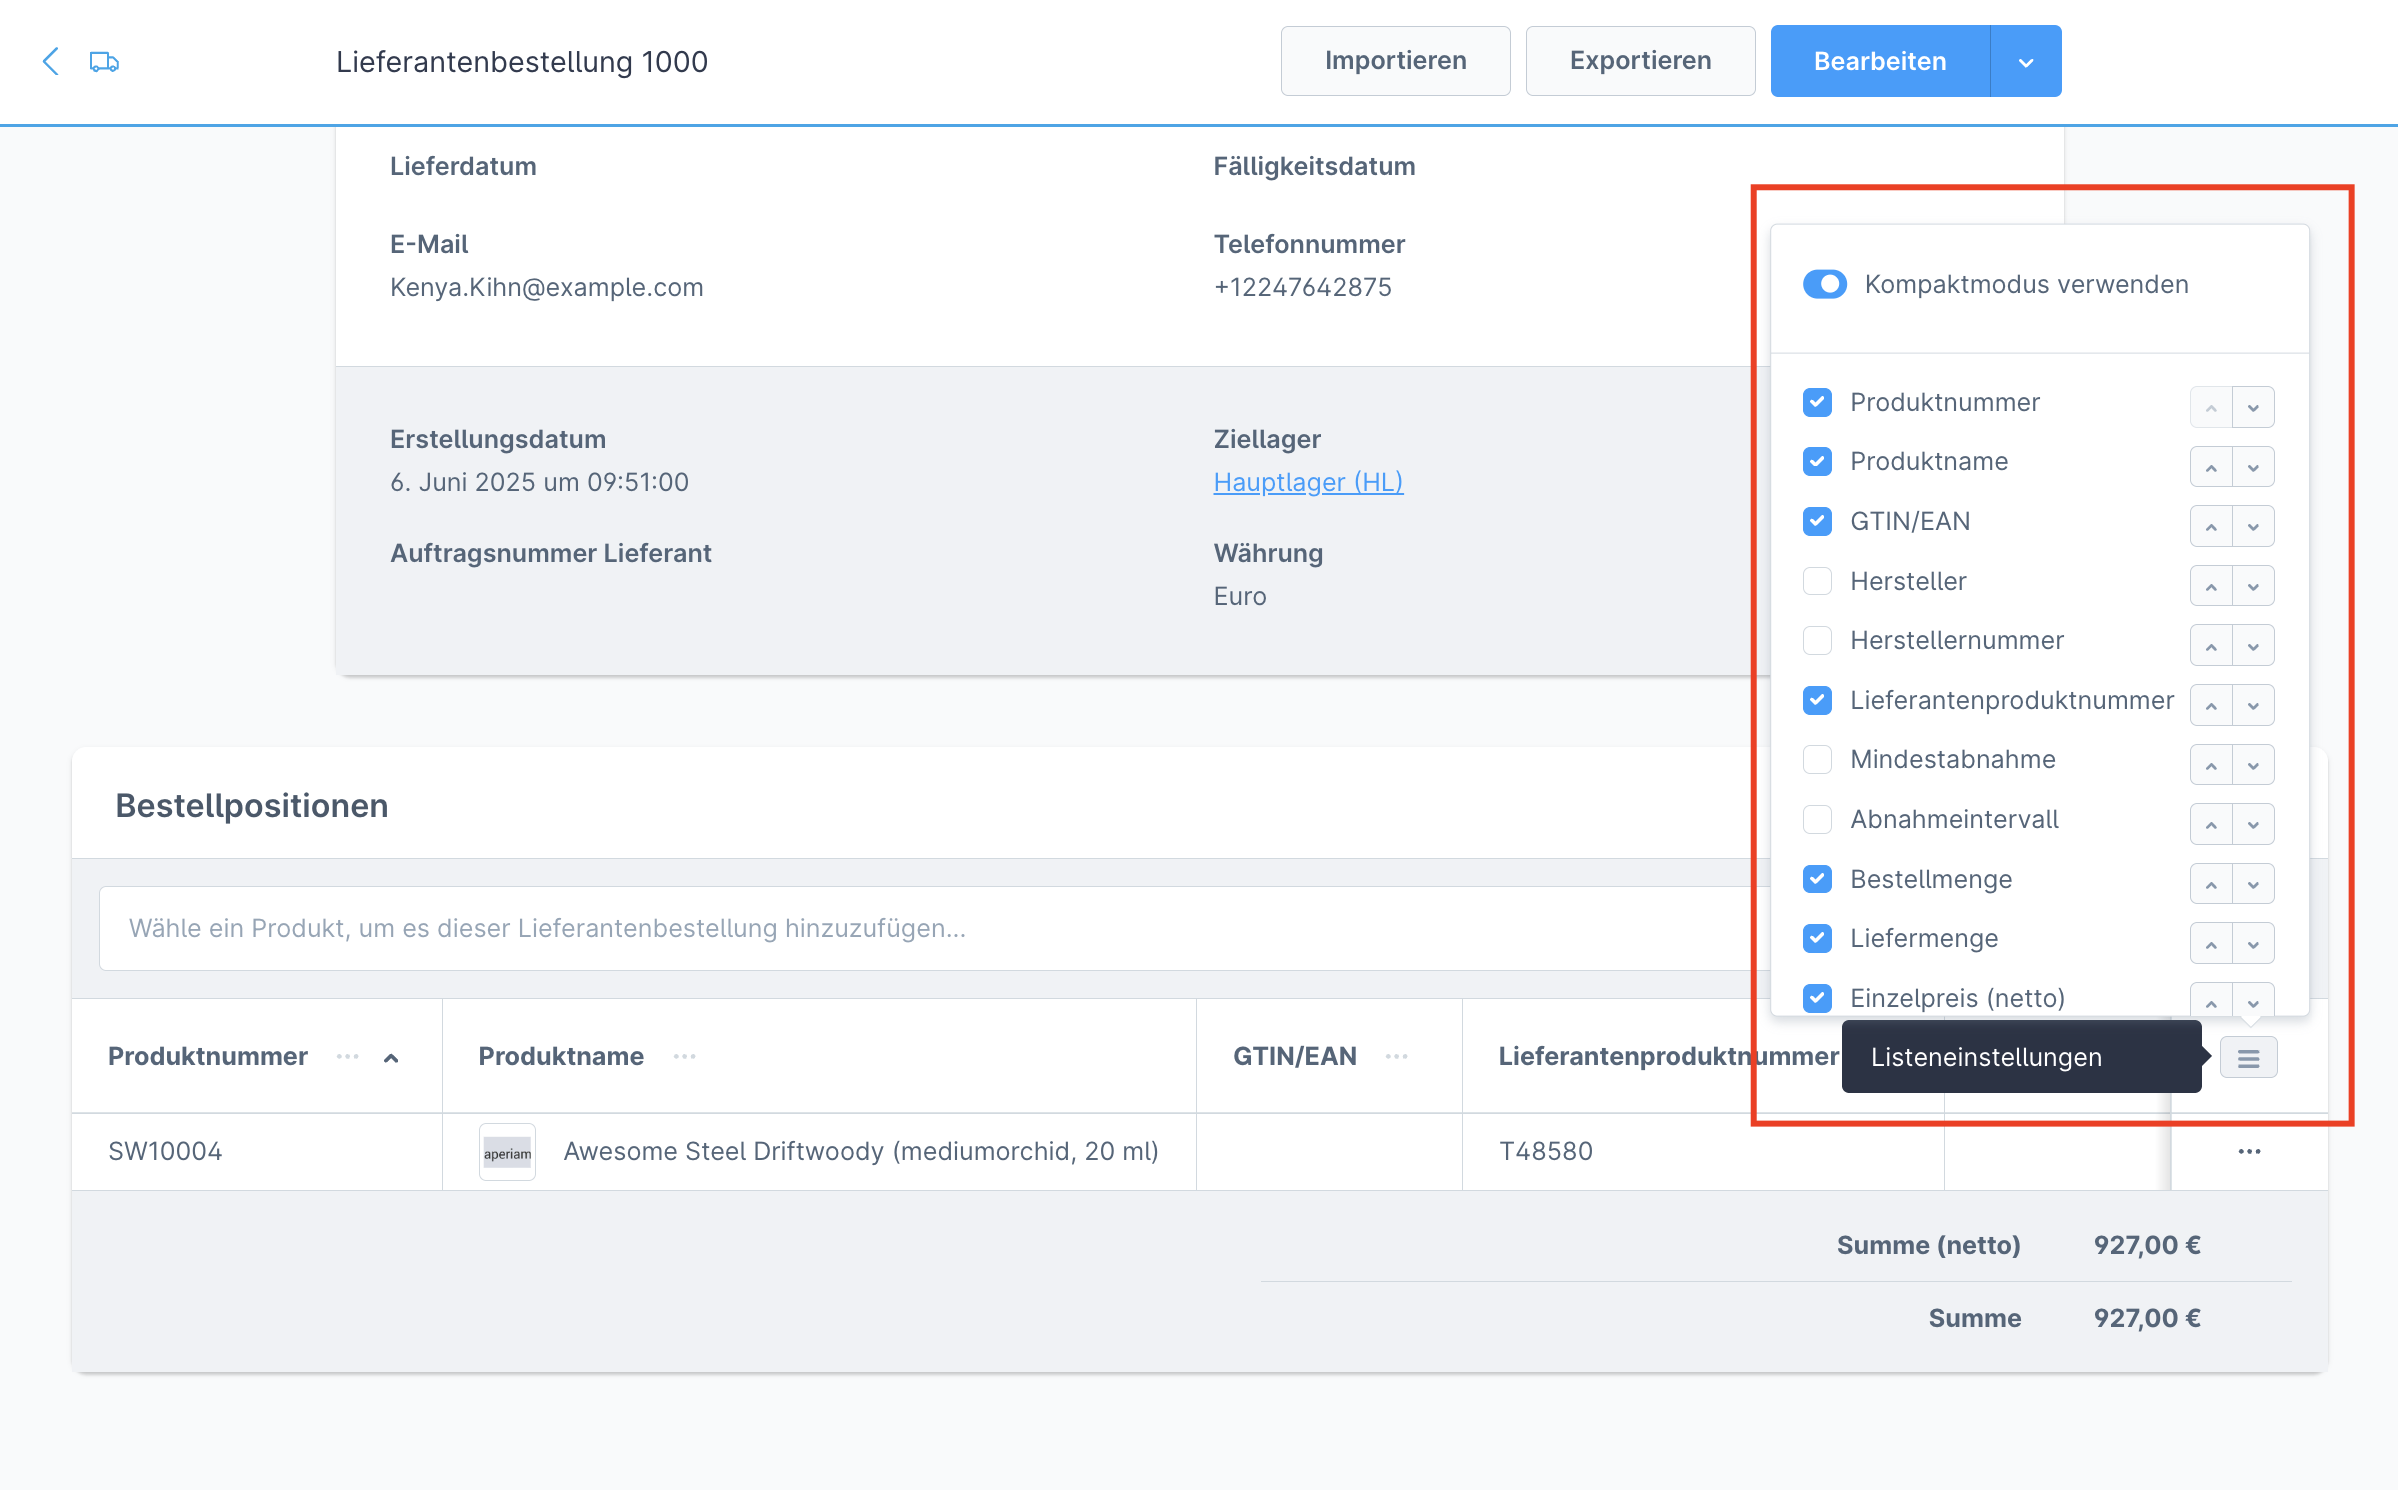The width and height of the screenshot is (2398, 1490).
Task: Move Bestellmenge column up in list
Action: (x=2211, y=884)
